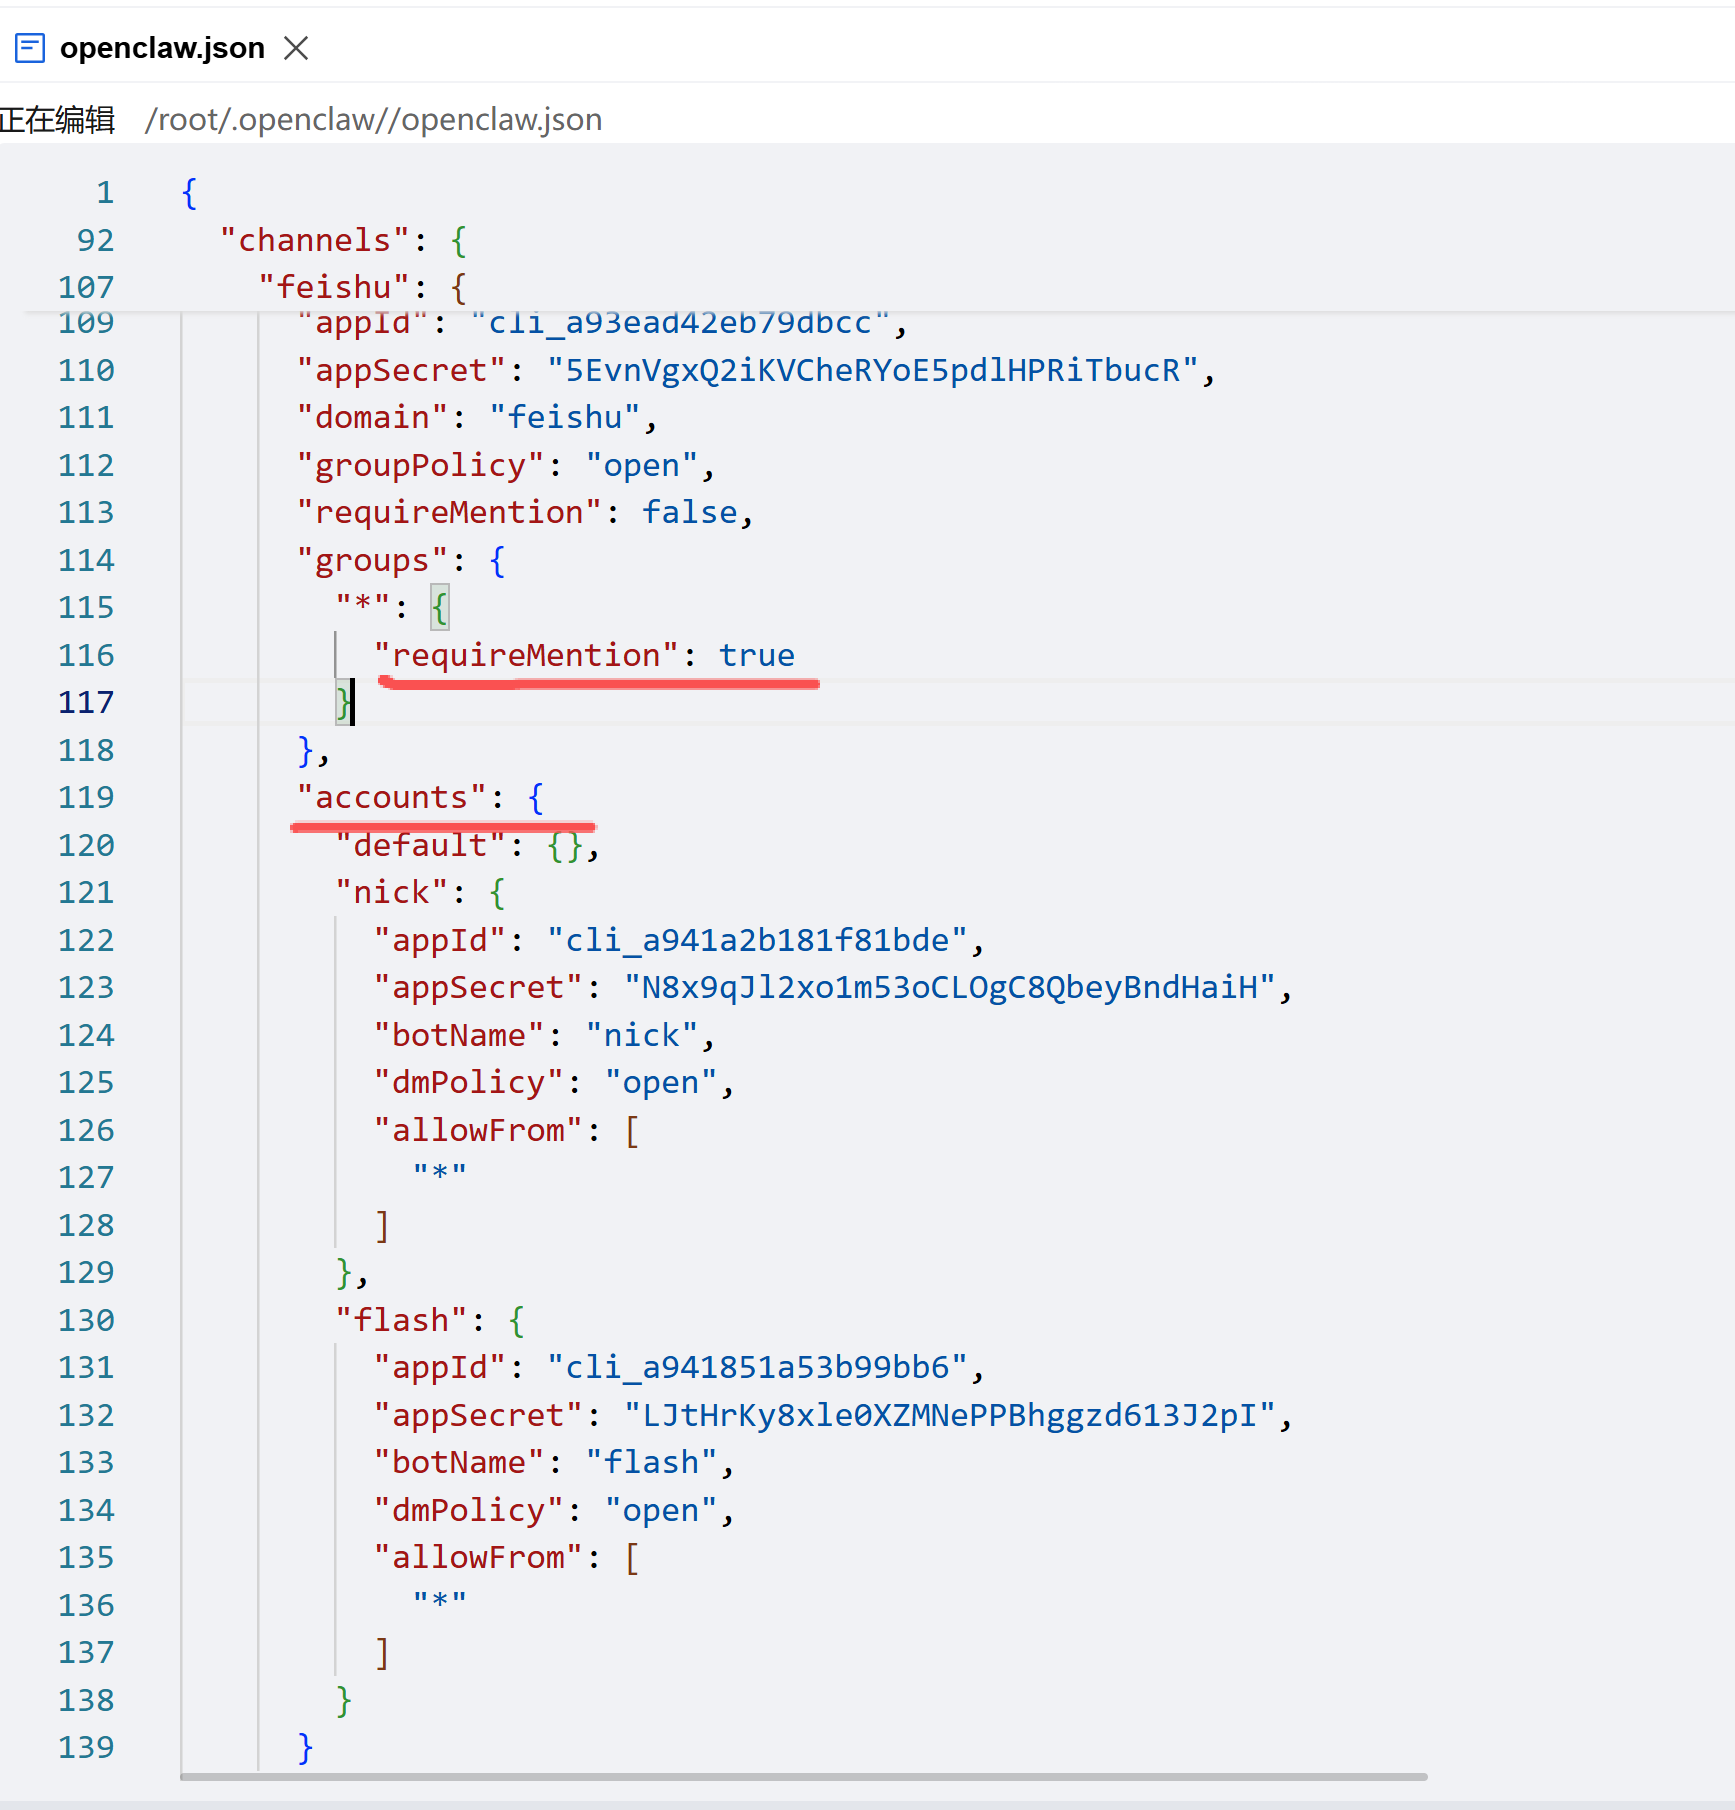Click the "domain": "feishu" line
The image size is (1735, 1810).
(476, 418)
